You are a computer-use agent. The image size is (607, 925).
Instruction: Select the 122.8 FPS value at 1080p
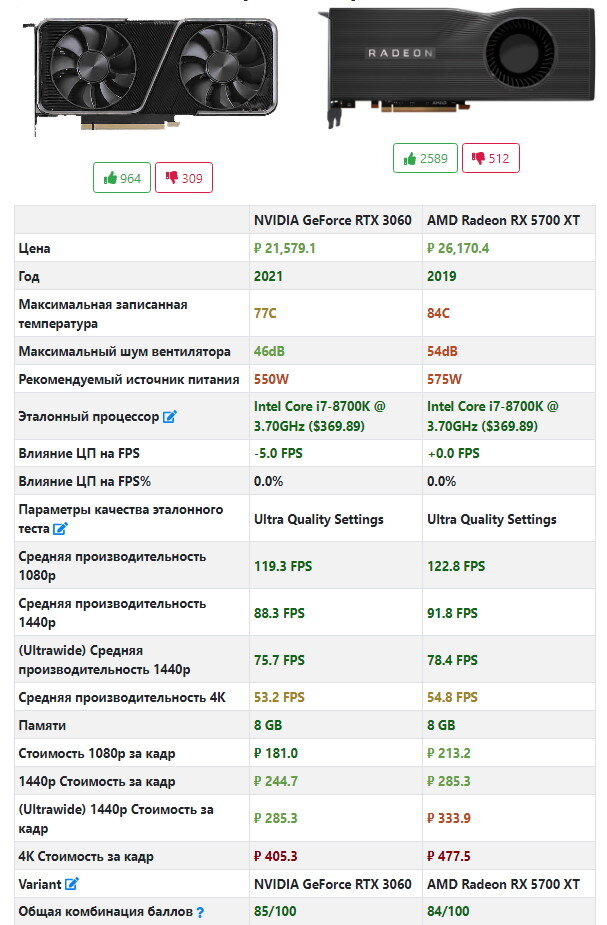tap(456, 566)
